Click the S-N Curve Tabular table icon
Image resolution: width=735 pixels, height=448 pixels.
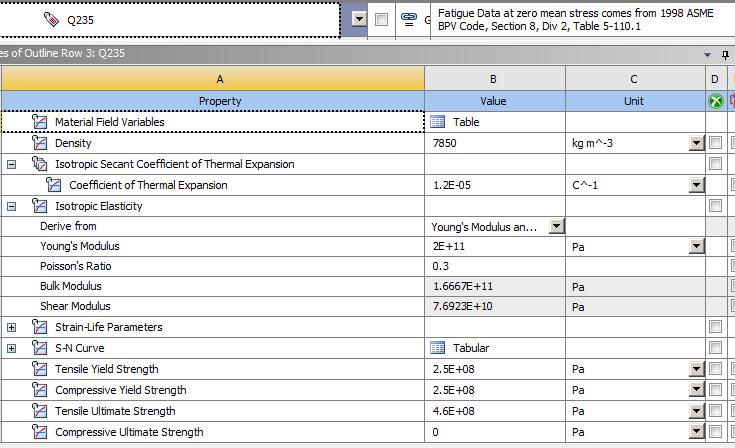pyautogui.click(x=437, y=348)
